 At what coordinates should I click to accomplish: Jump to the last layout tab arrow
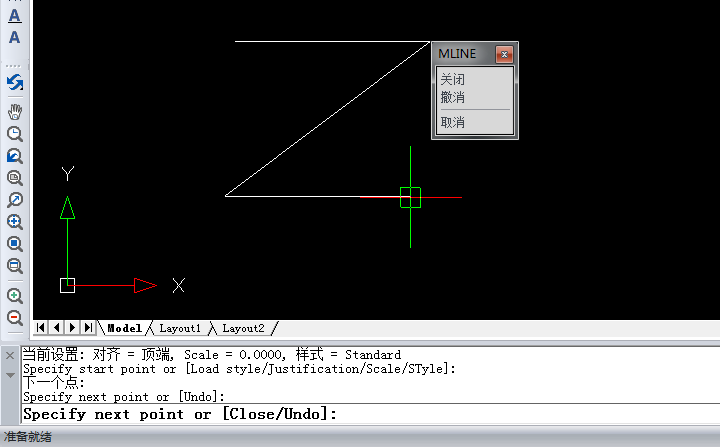tap(88, 328)
